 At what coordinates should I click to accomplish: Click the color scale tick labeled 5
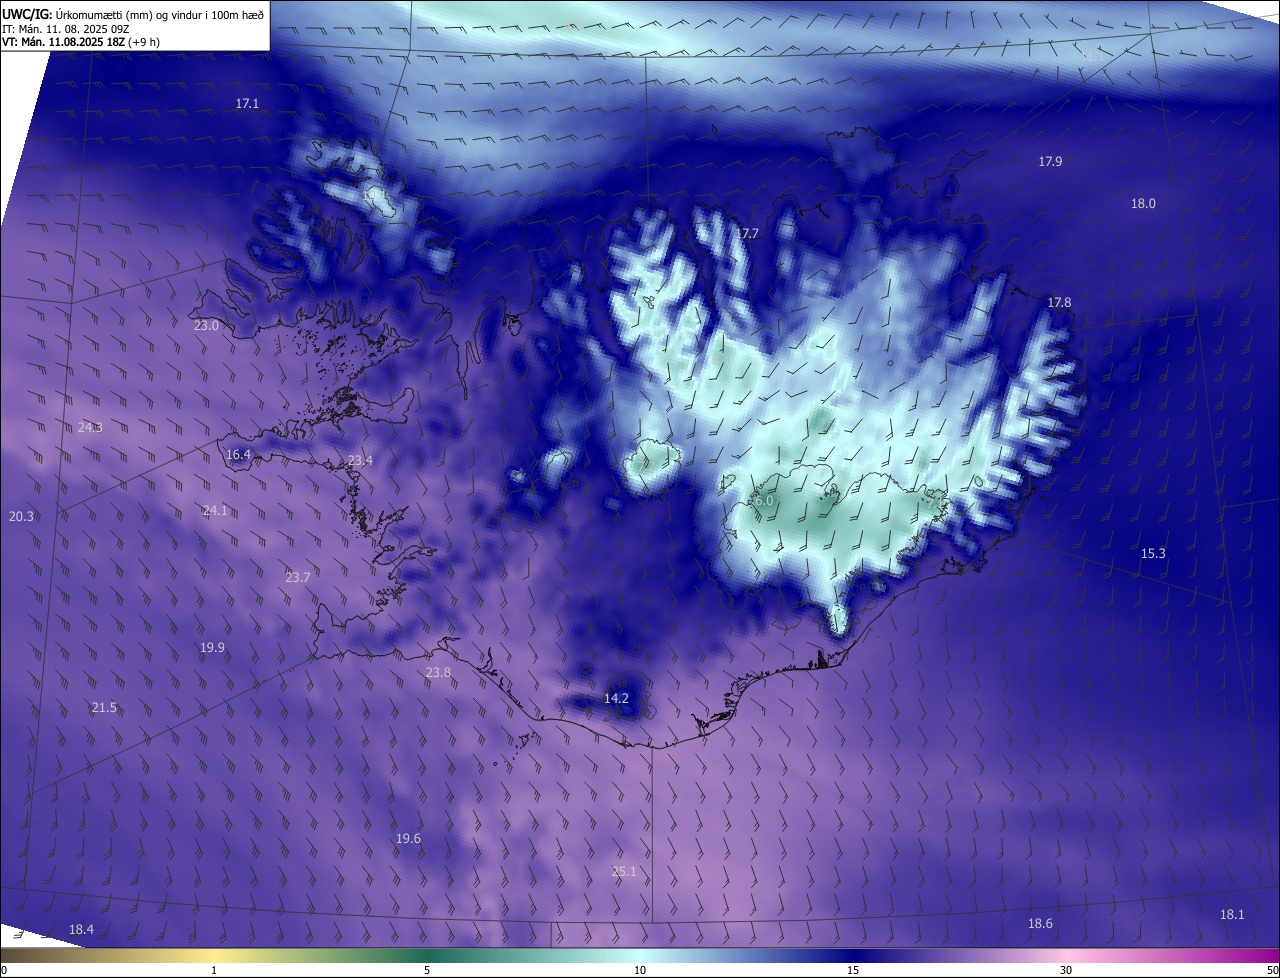pyautogui.click(x=427, y=970)
